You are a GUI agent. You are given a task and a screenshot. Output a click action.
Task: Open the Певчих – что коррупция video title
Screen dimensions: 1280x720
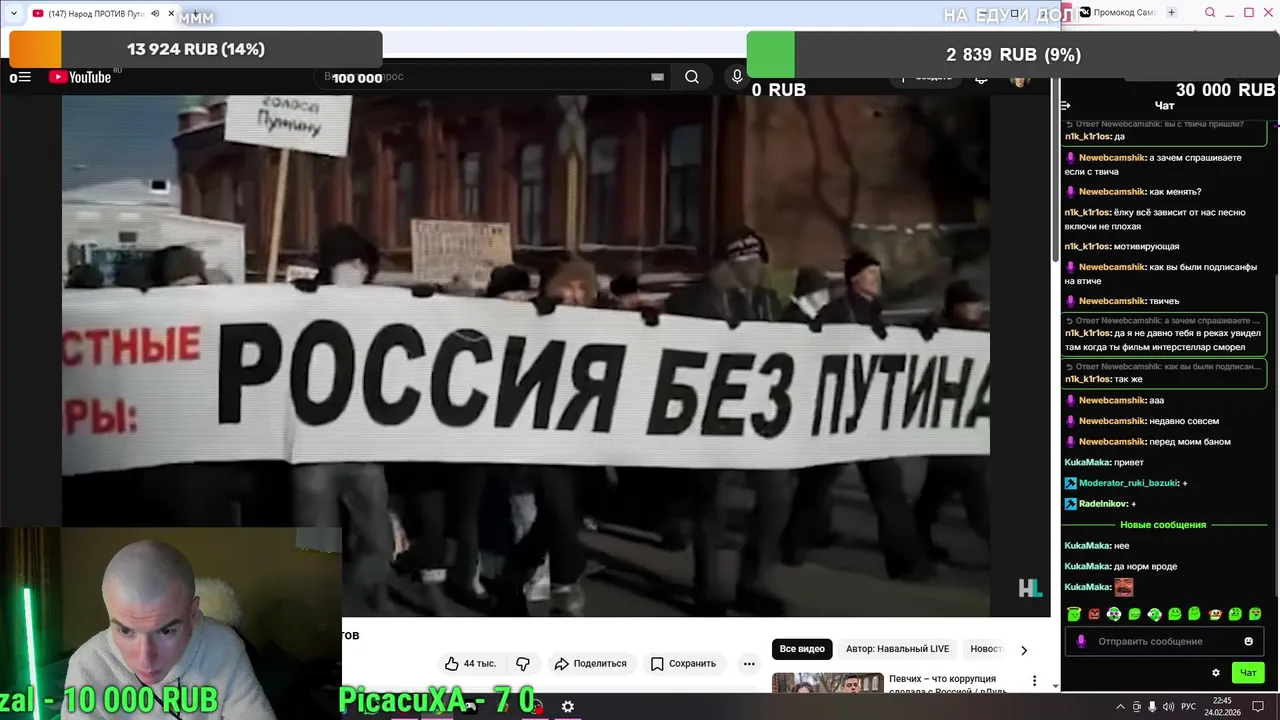947,685
